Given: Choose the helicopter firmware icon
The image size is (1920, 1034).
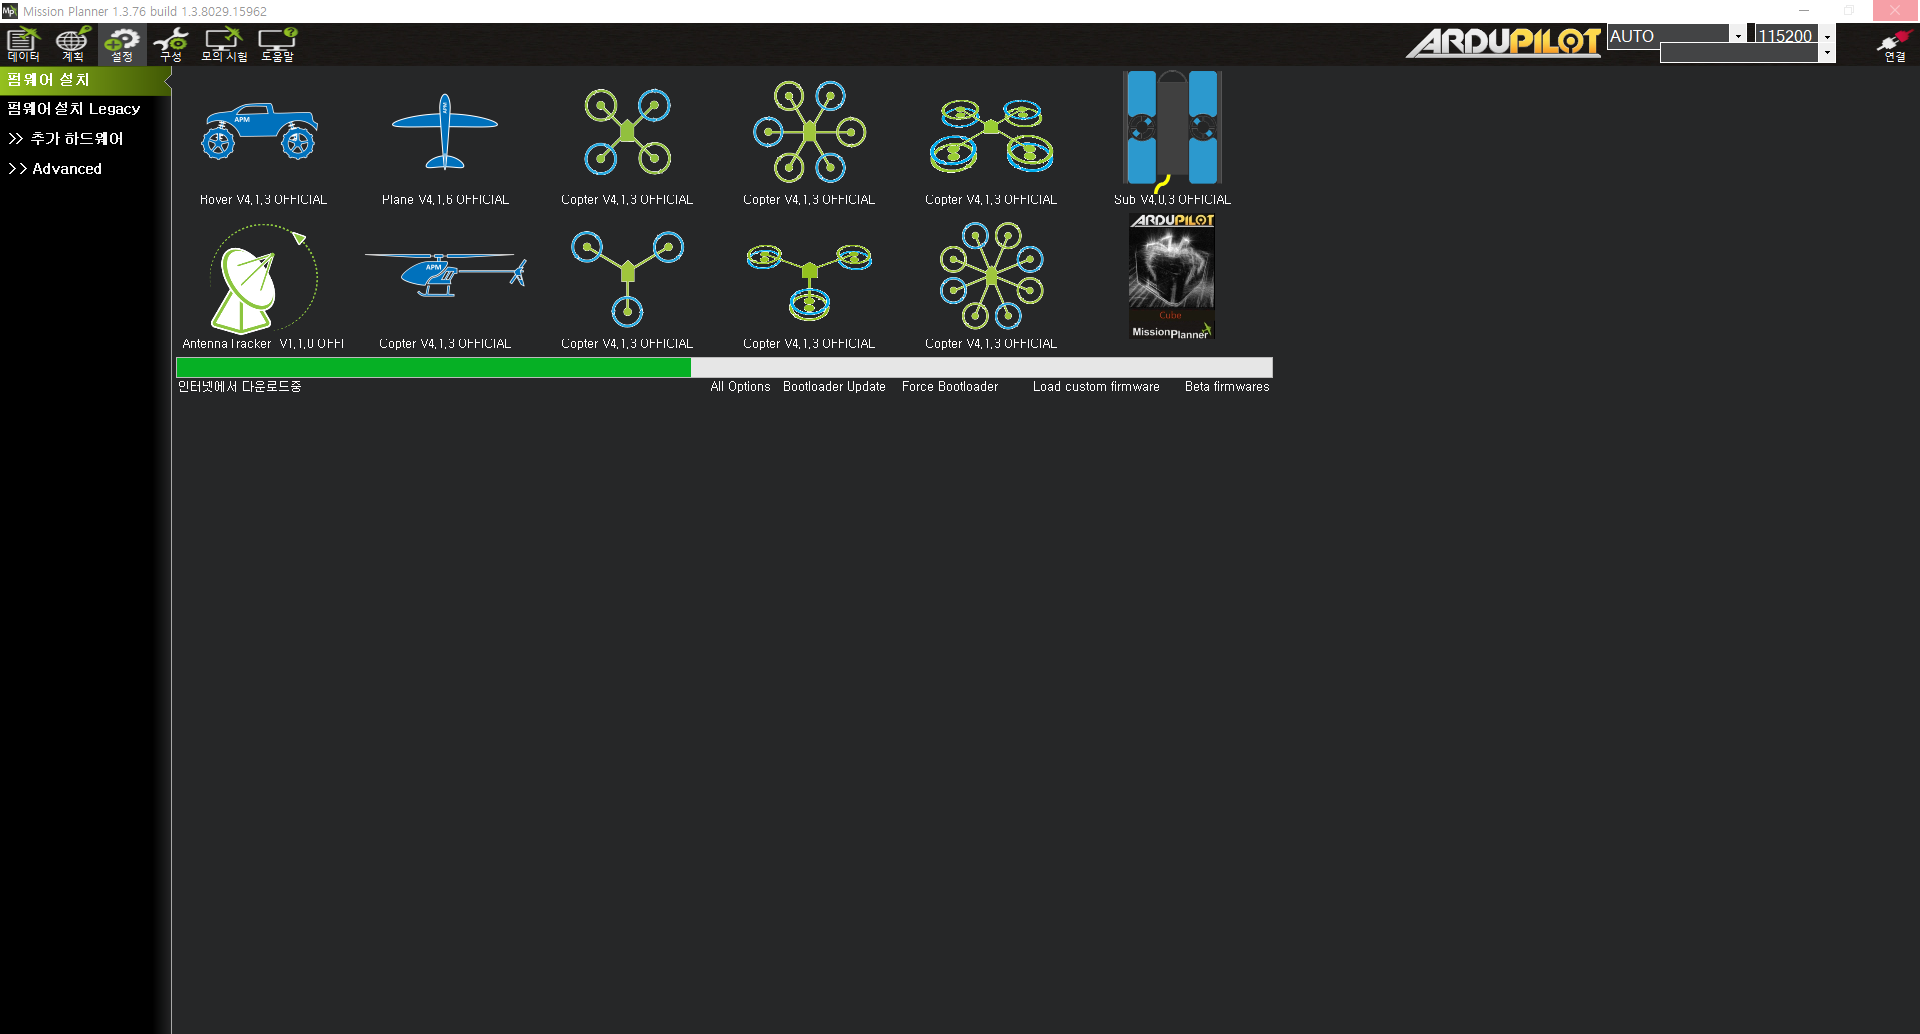Looking at the screenshot, I should (445, 274).
